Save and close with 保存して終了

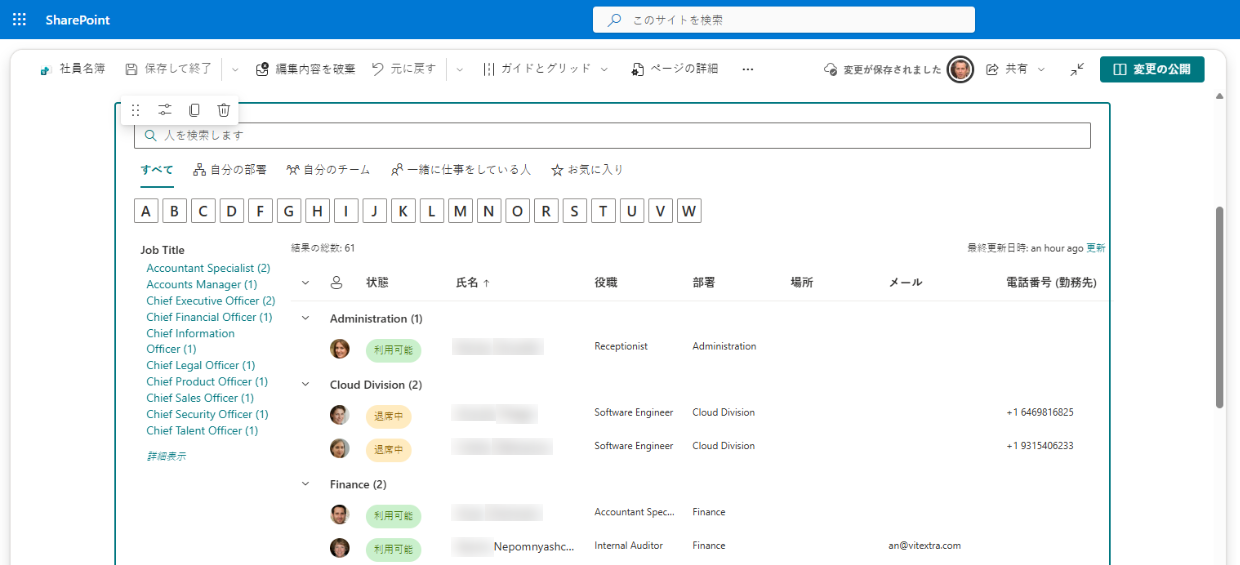coord(168,69)
